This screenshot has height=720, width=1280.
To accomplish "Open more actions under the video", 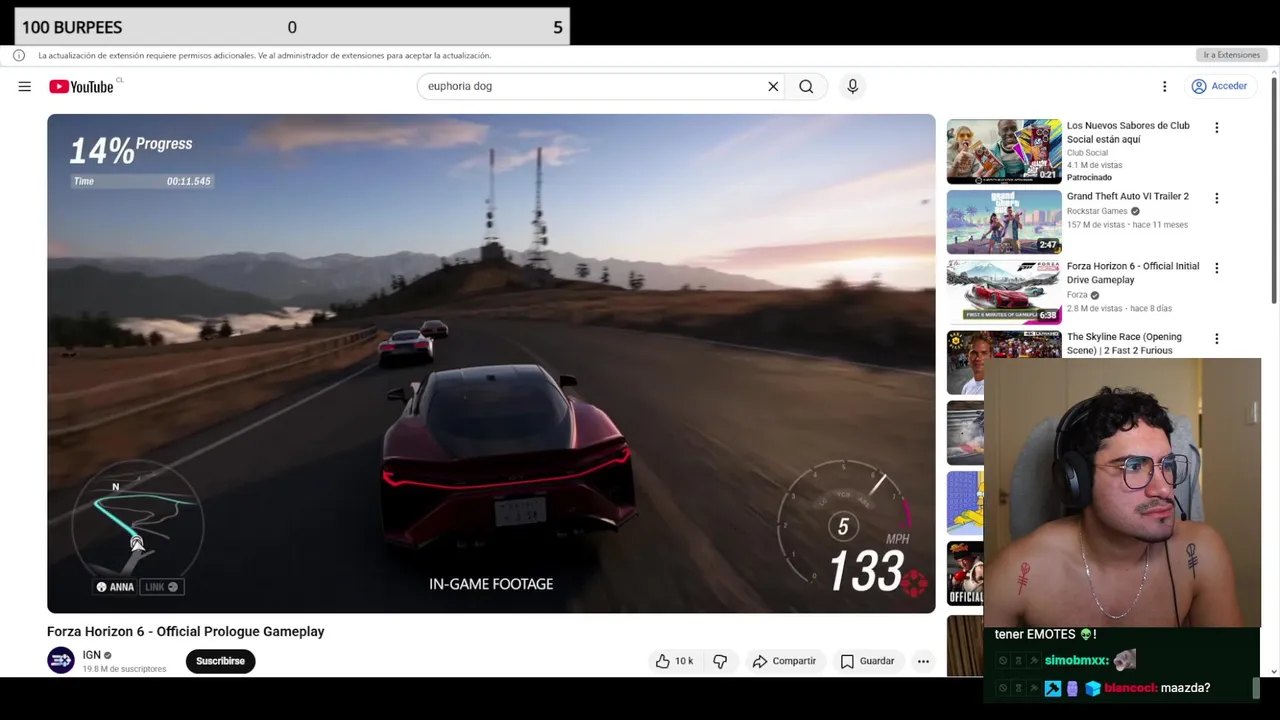I will coord(923,661).
